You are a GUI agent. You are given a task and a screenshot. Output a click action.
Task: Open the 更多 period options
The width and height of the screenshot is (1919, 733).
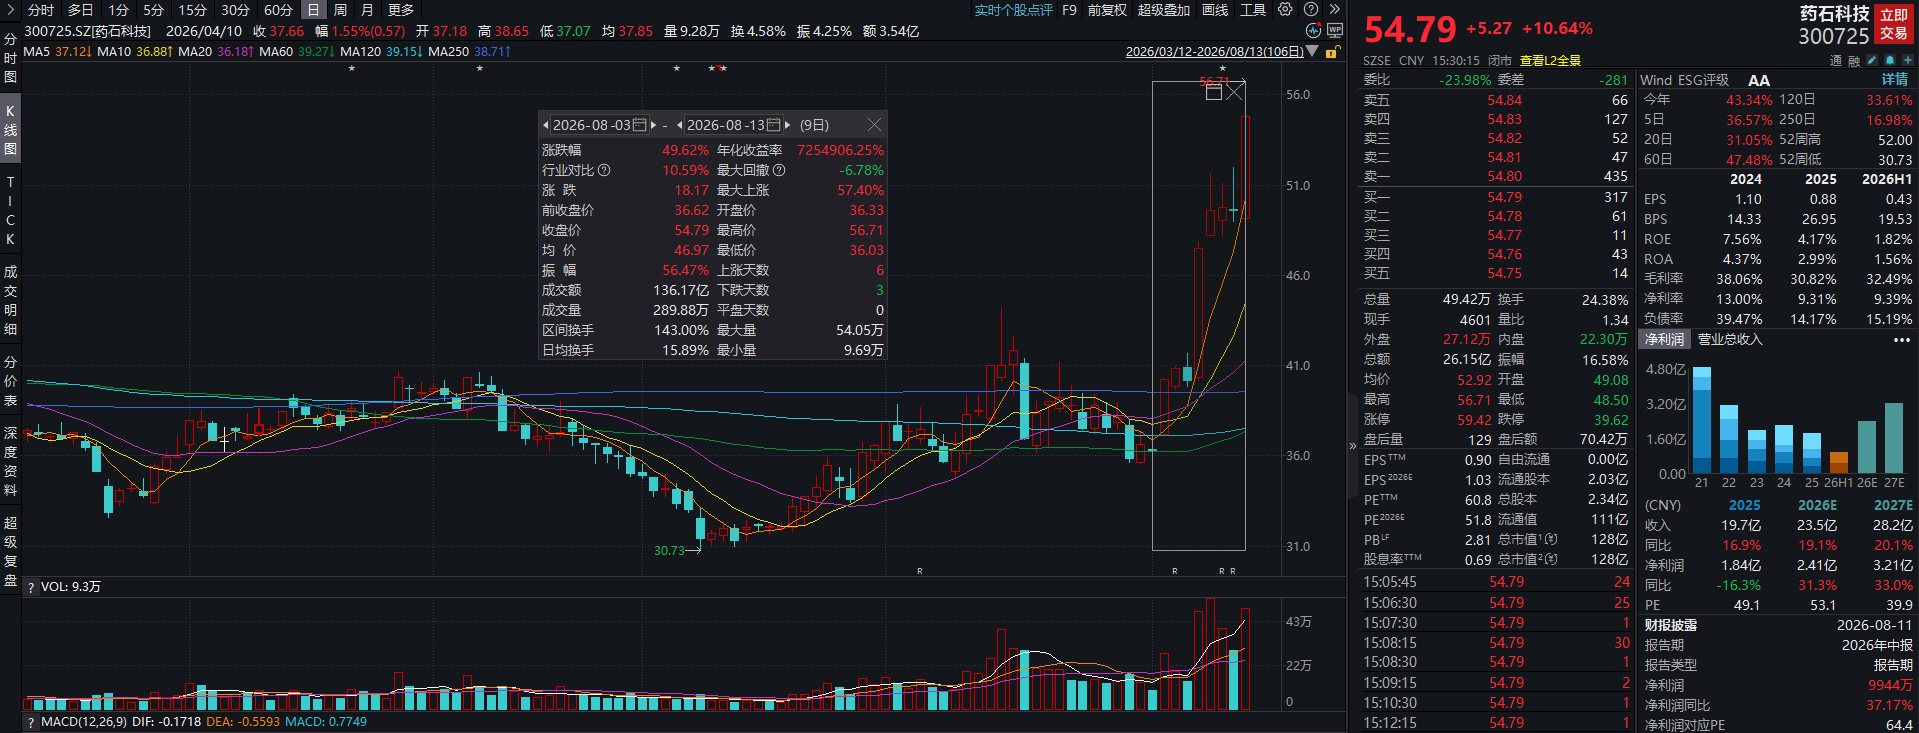point(401,10)
